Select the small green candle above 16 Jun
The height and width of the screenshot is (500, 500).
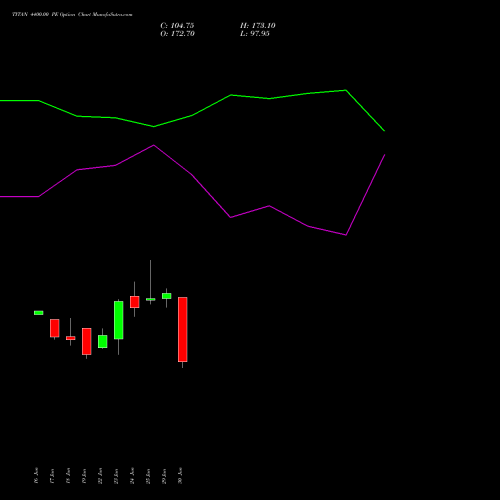point(39,313)
